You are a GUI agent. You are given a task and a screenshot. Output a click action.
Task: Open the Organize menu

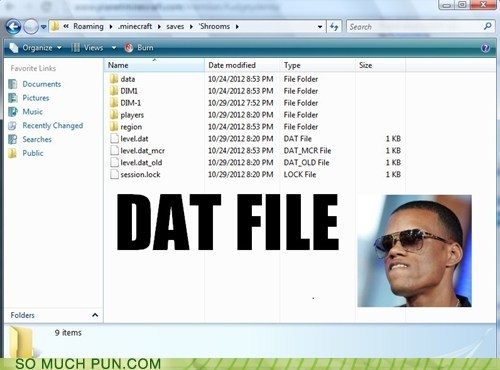[36, 48]
